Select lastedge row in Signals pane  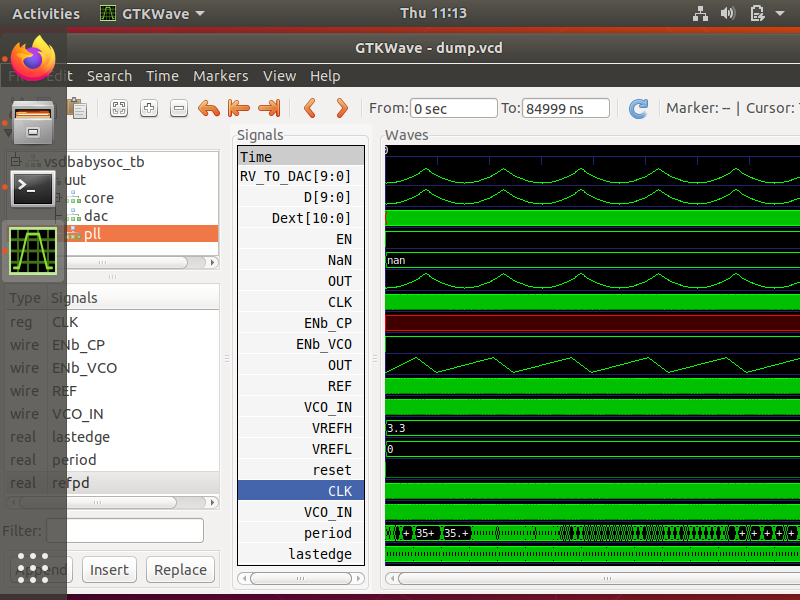pos(301,554)
